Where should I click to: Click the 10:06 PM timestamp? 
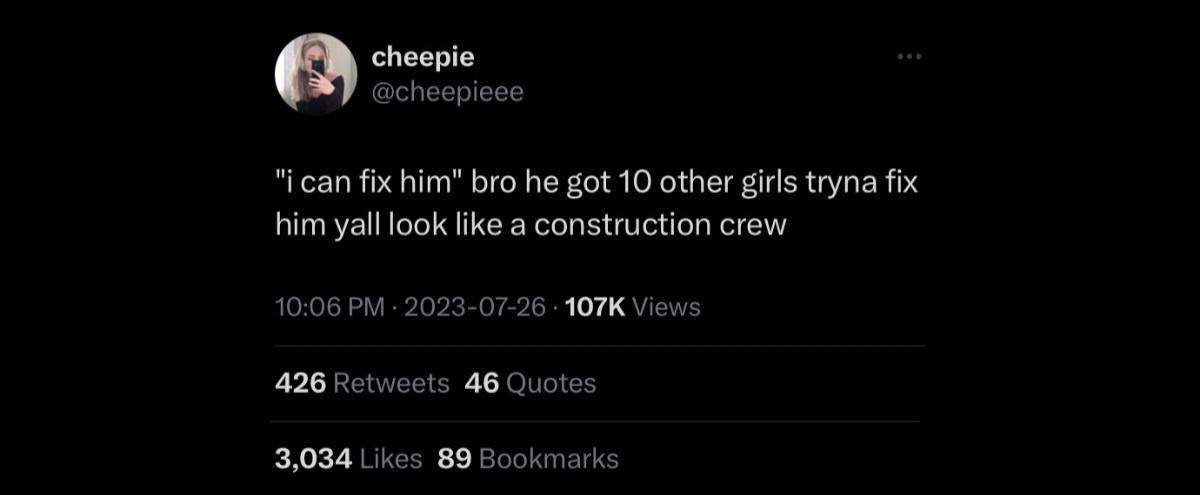(329, 307)
